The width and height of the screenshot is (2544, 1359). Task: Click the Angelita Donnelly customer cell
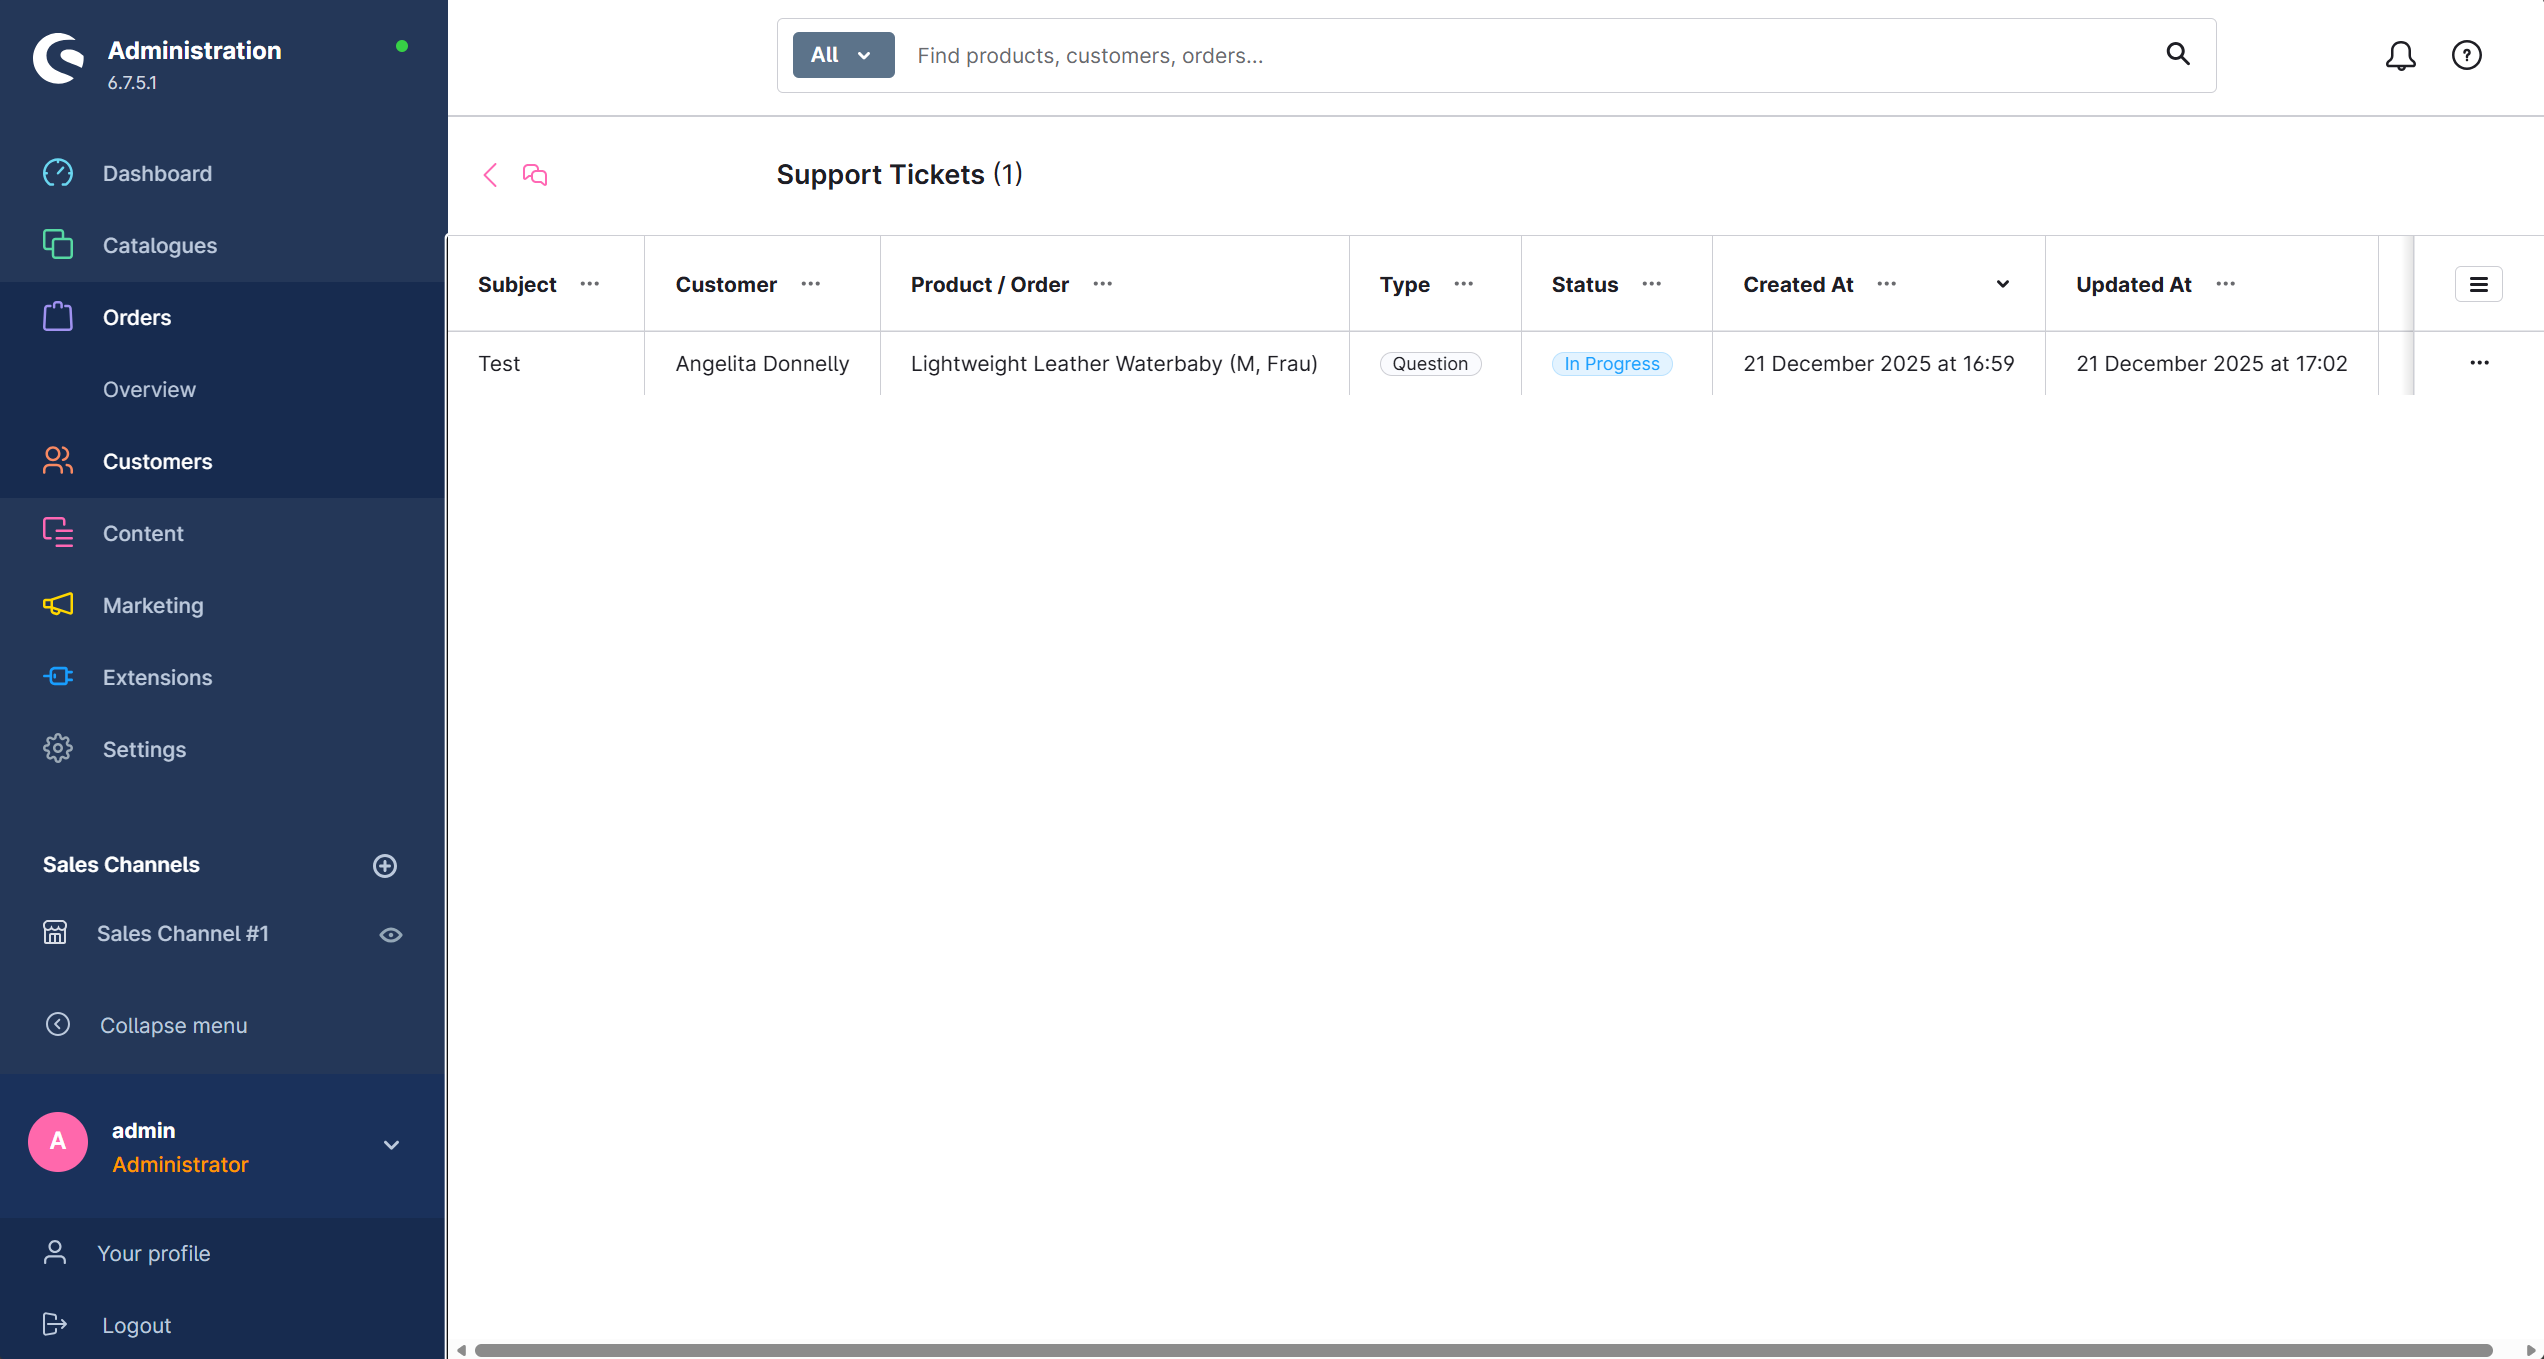click(x=762, y=363)
